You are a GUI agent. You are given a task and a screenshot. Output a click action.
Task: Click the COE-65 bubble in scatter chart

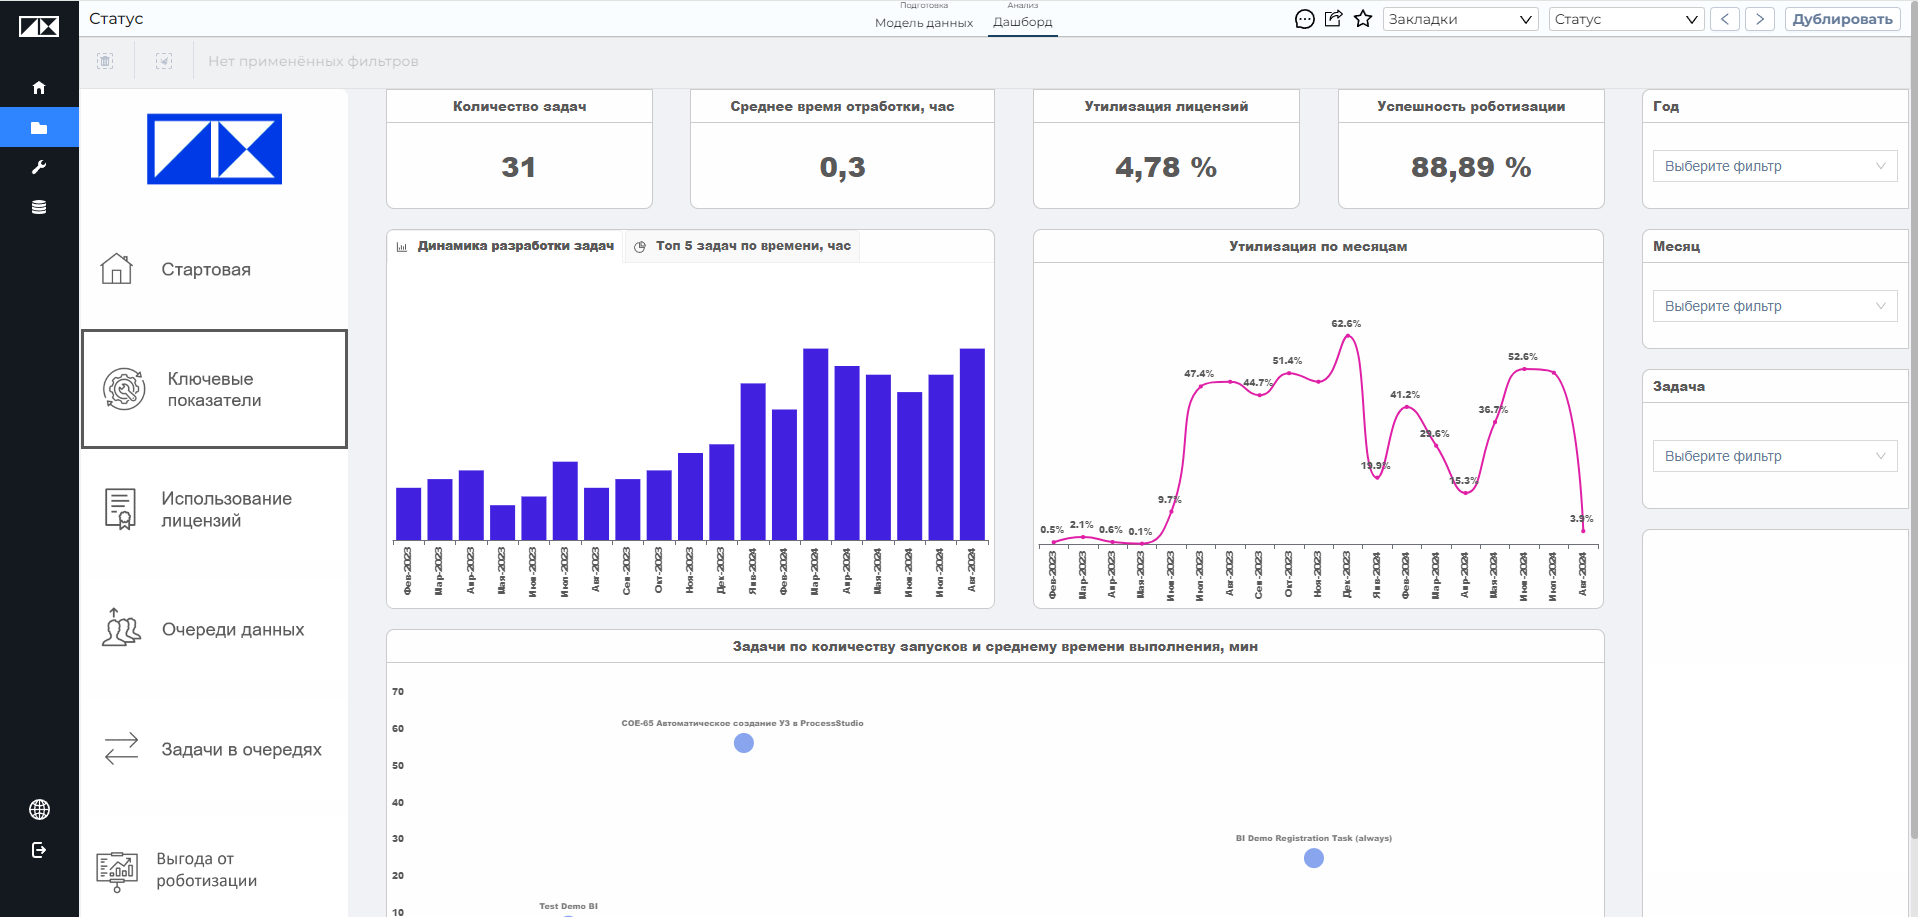[x=744, y=743]
